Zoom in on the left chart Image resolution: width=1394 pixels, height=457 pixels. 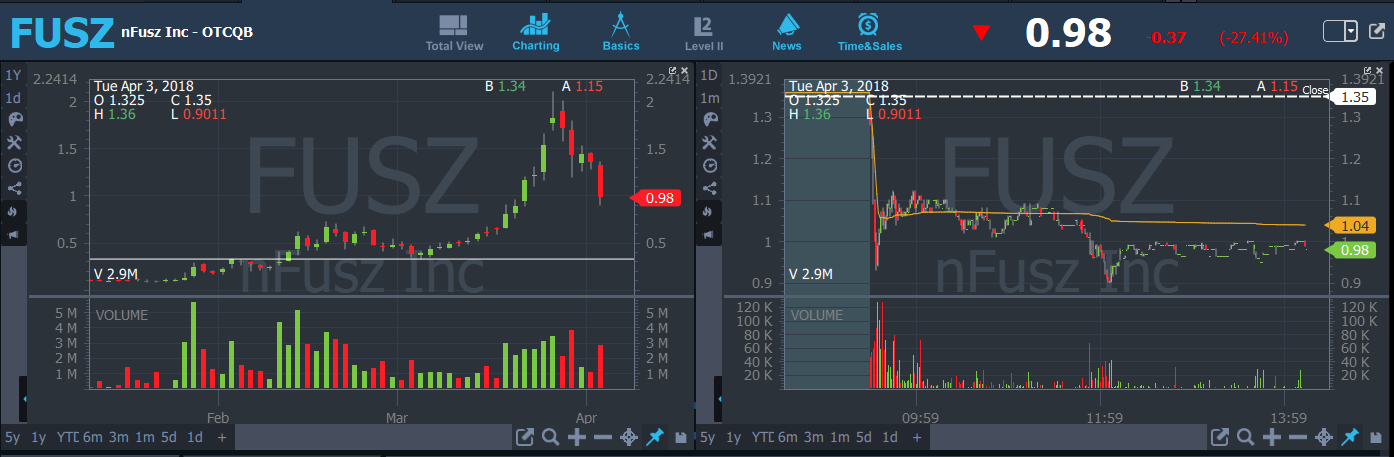tap(576, 437)
